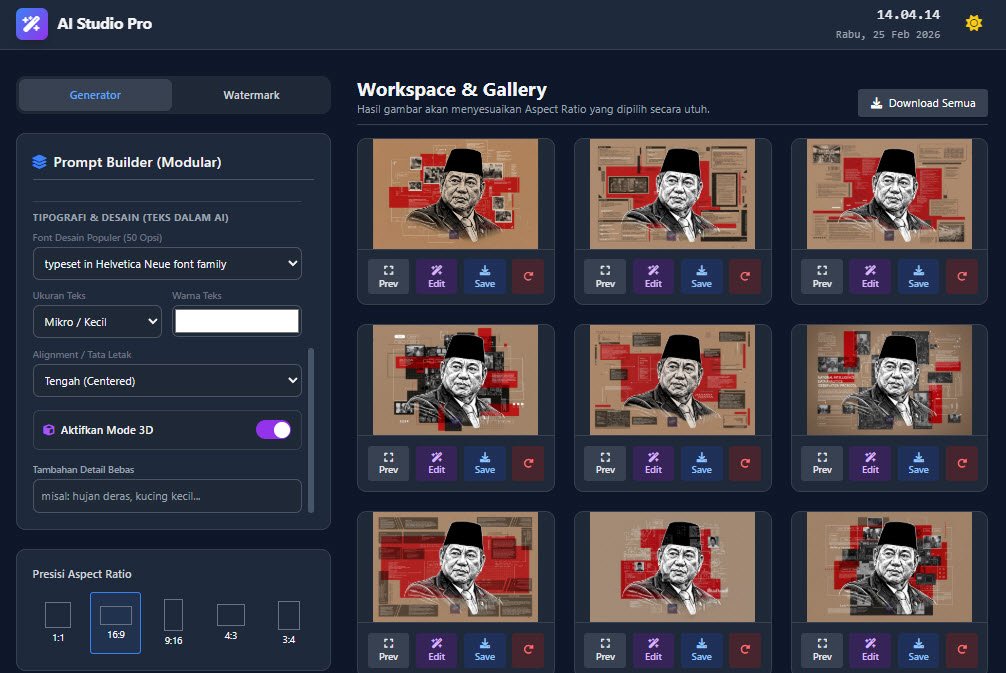
Task: Save the center image of the gallery
Action: coord(701,463)
